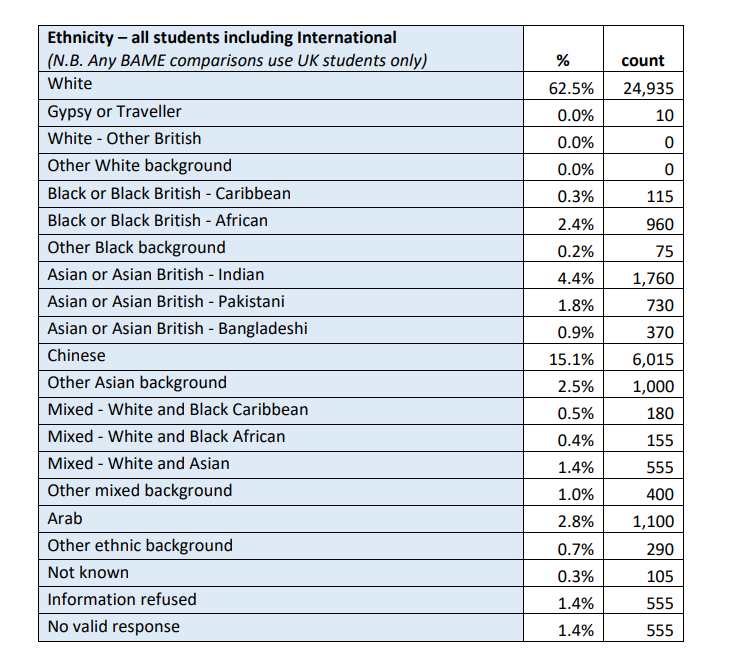737x659 pixels.
Task: Click the 'Black or Black British - African' label
Action: [158, 220]
